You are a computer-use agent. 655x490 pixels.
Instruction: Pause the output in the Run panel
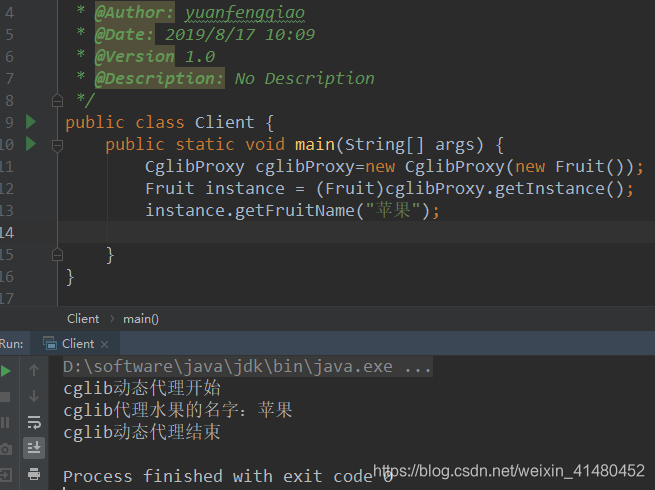coord(5,422)
